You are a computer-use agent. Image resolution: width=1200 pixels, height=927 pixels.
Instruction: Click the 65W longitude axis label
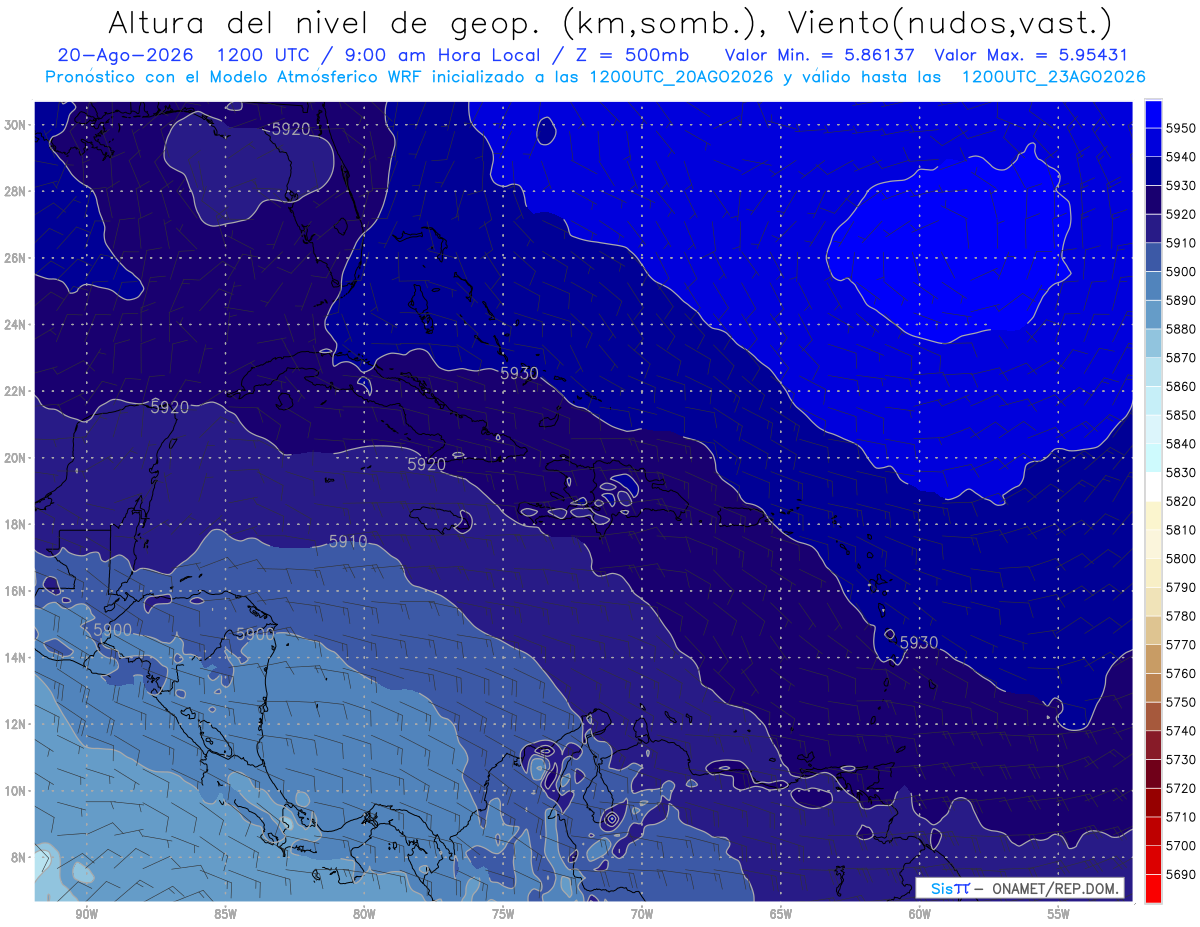(x=781, y=915)
